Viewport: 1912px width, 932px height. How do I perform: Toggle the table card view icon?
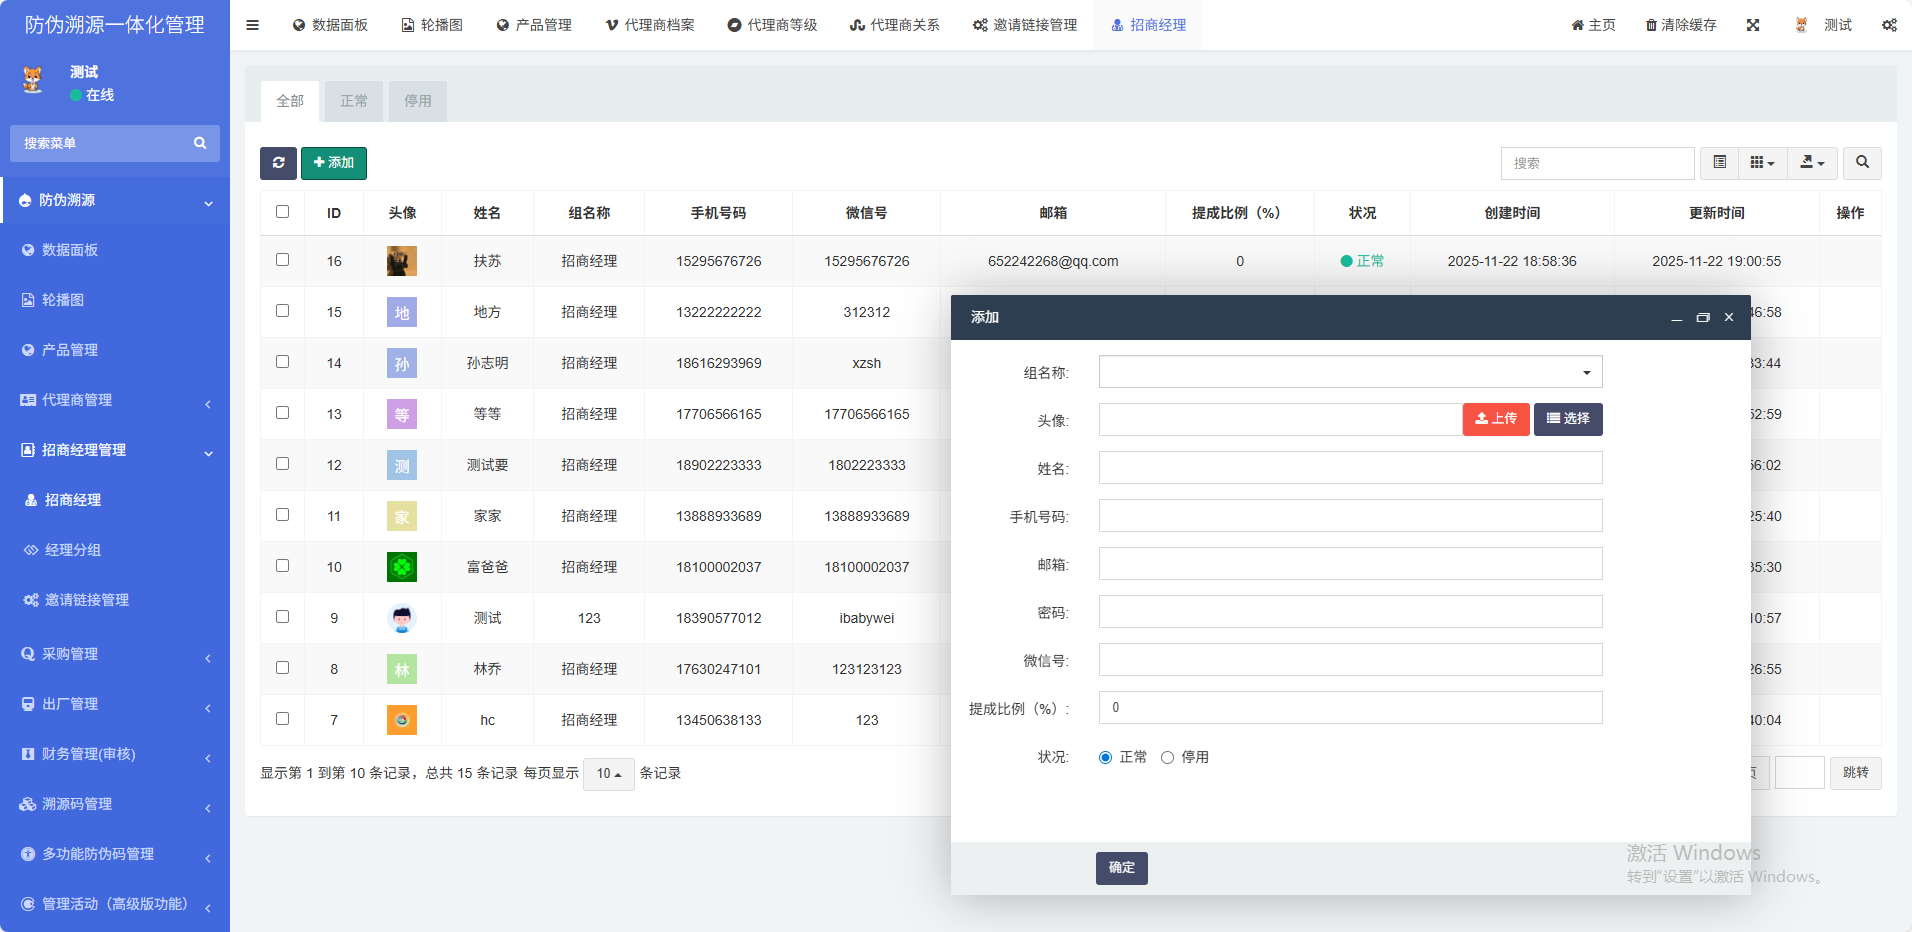[x=1719, y=163]
